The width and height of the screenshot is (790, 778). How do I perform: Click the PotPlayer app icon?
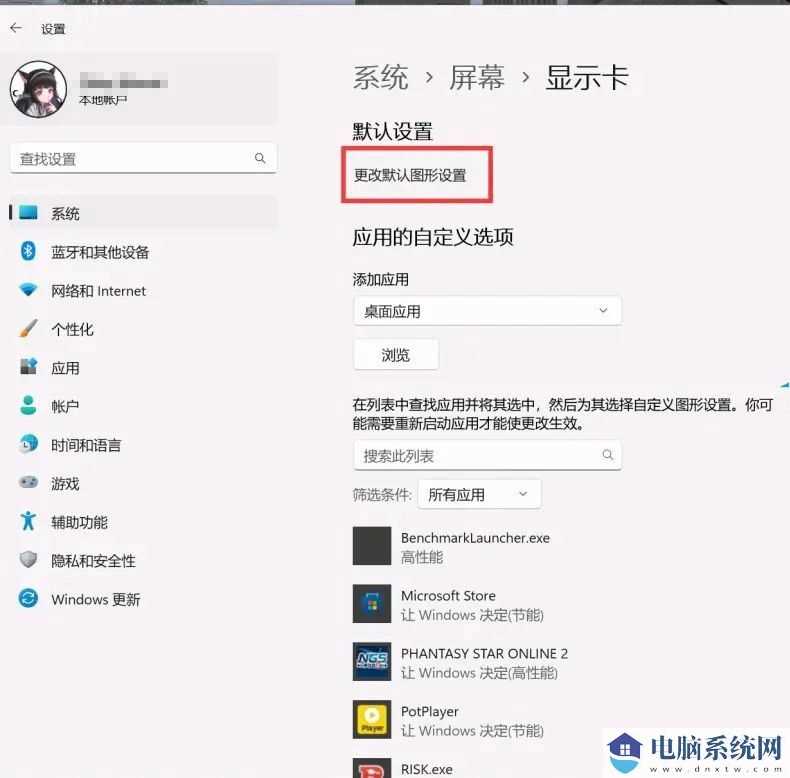[372, 719]
